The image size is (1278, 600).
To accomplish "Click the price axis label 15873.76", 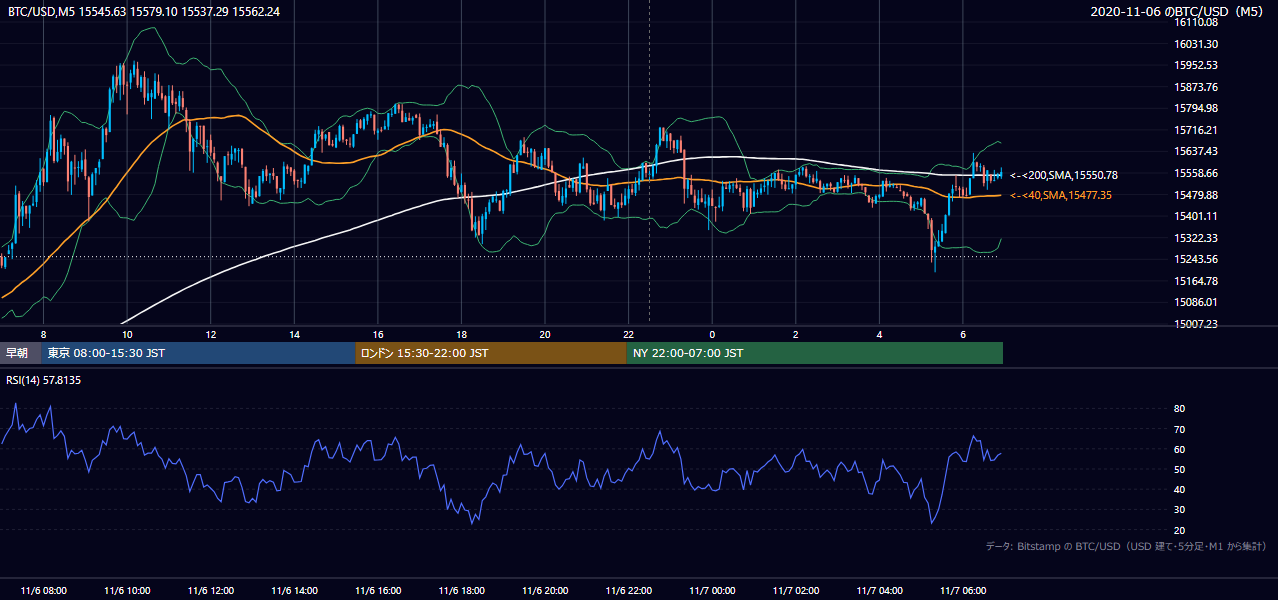I will (x=1195, y=87).
